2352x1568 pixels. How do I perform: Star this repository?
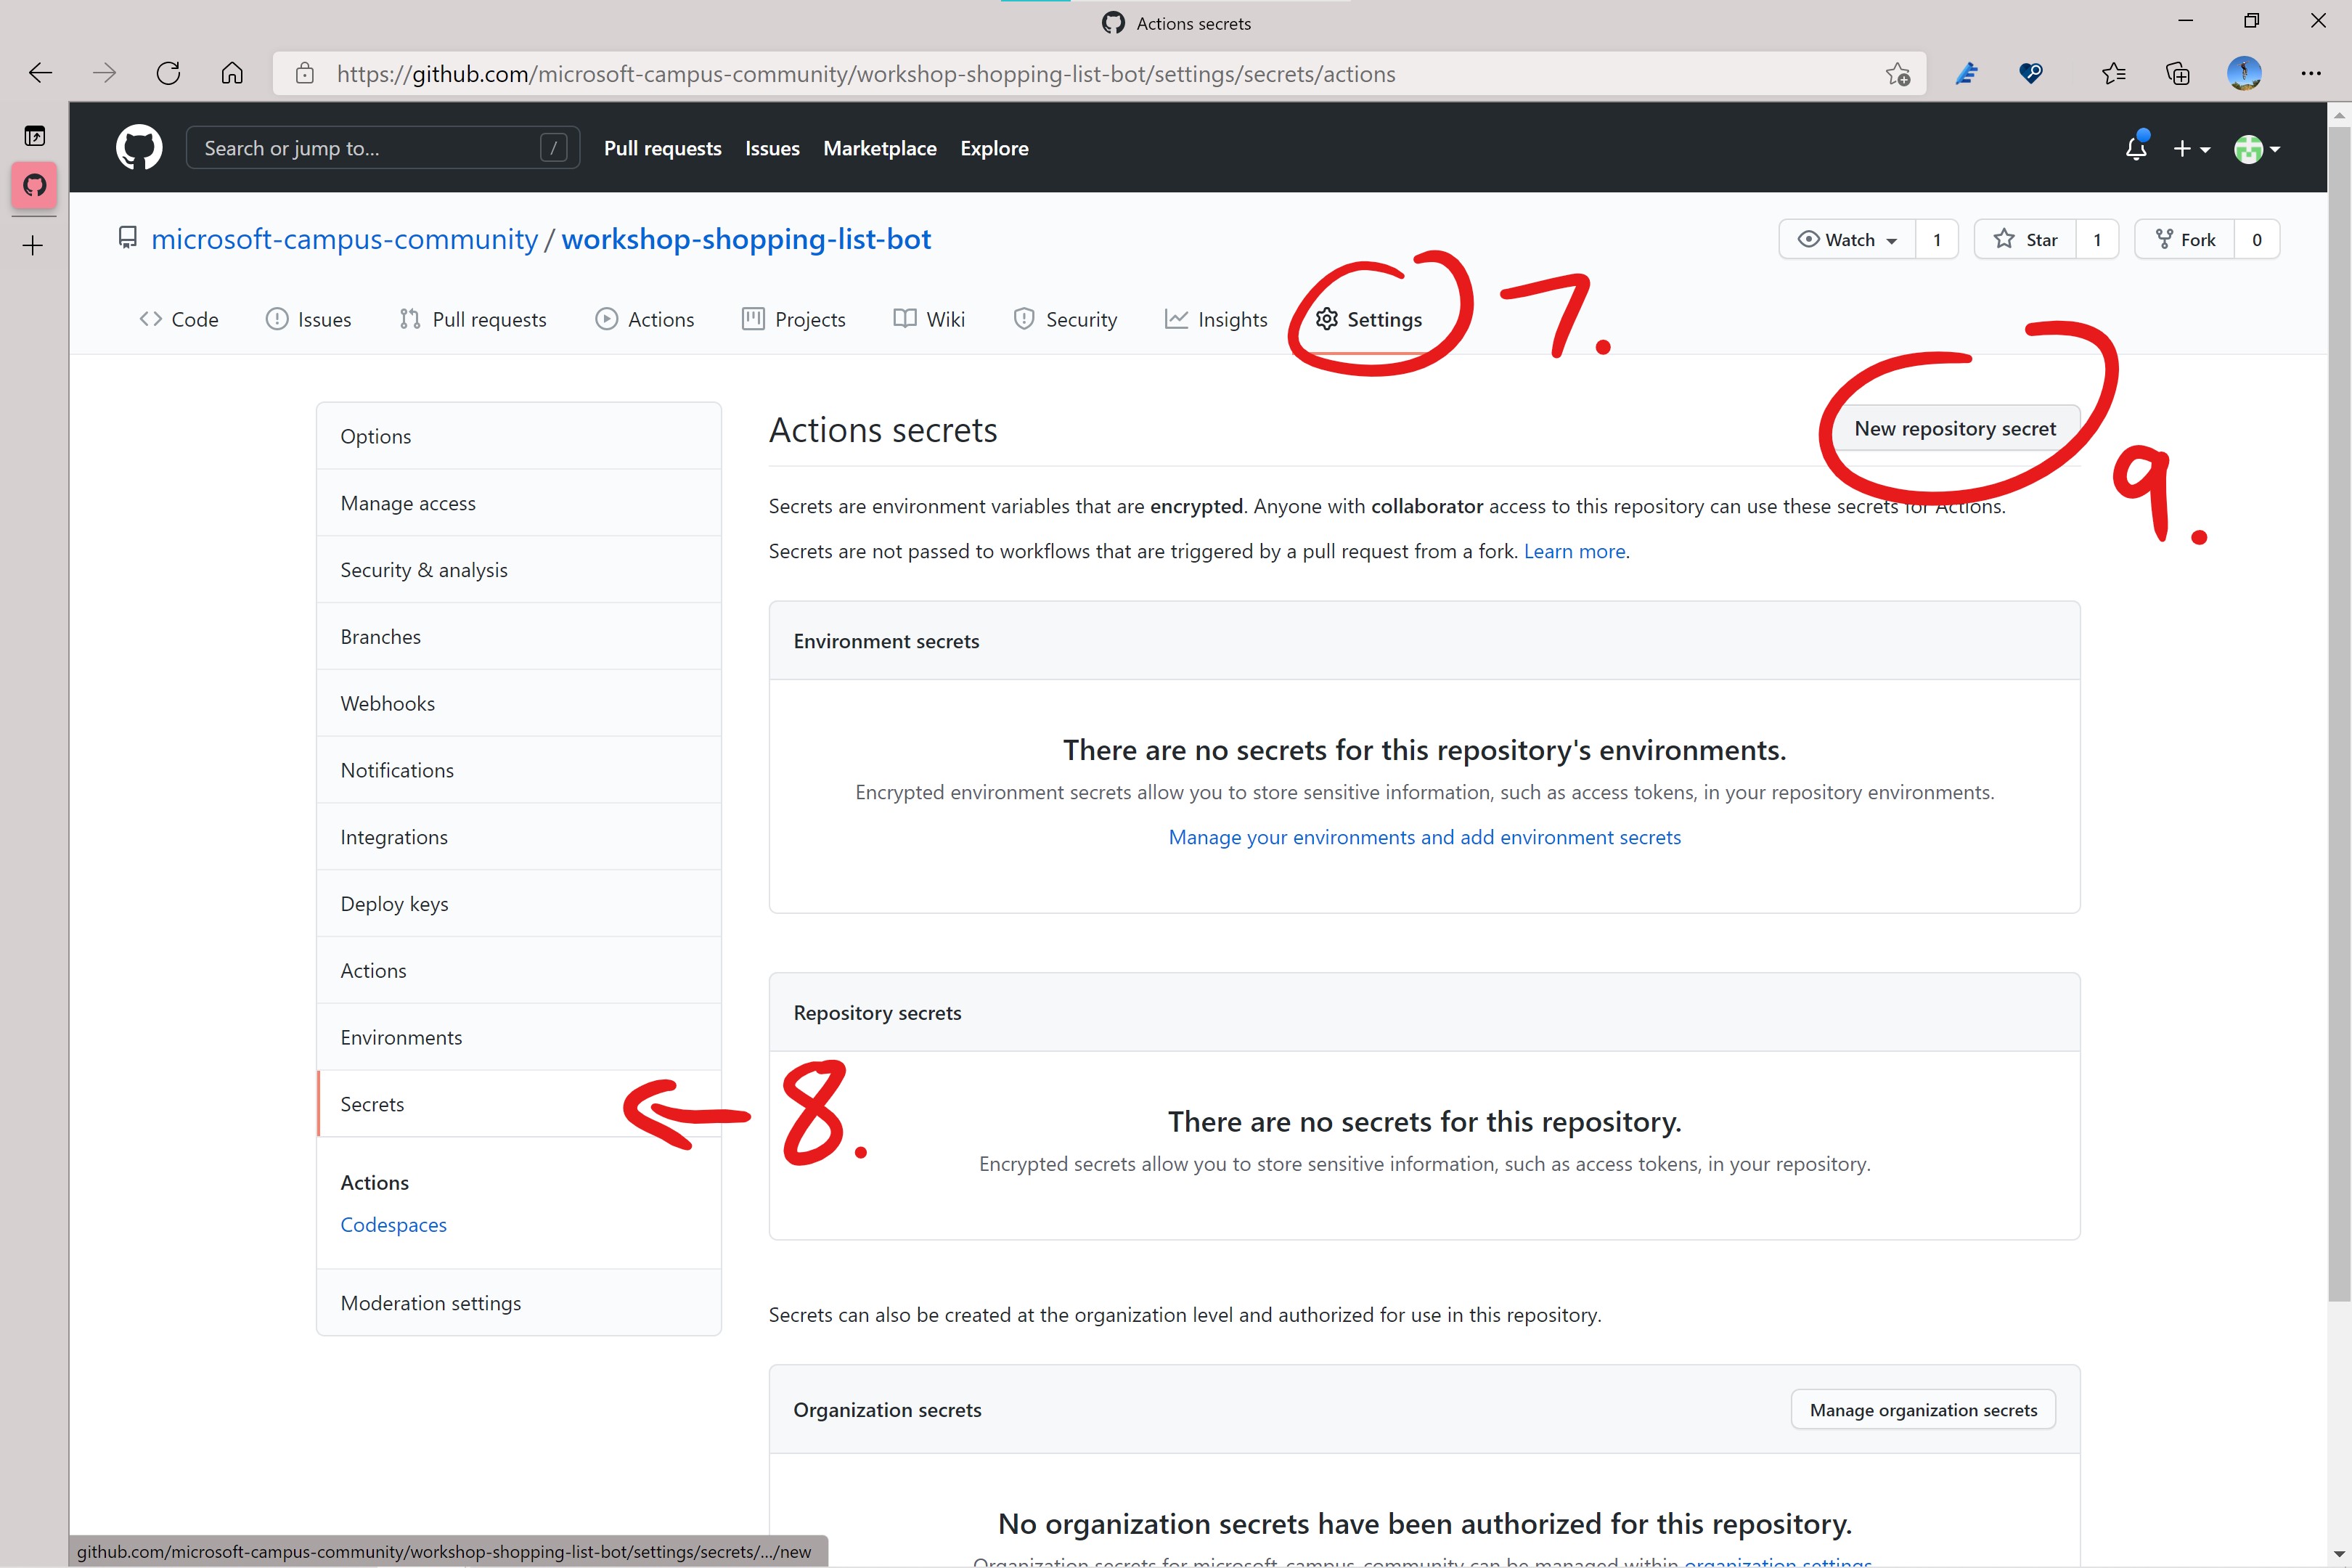pos(2026,240)
